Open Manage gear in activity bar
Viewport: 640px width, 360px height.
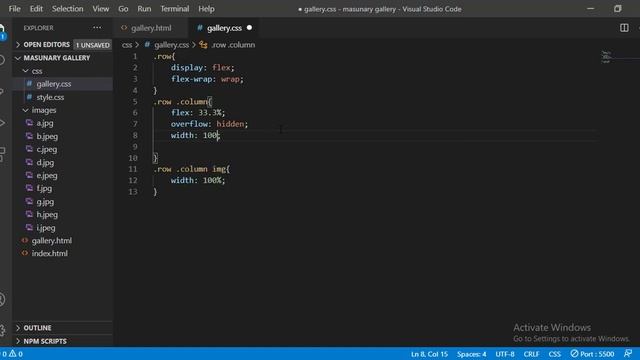[2, 330]
